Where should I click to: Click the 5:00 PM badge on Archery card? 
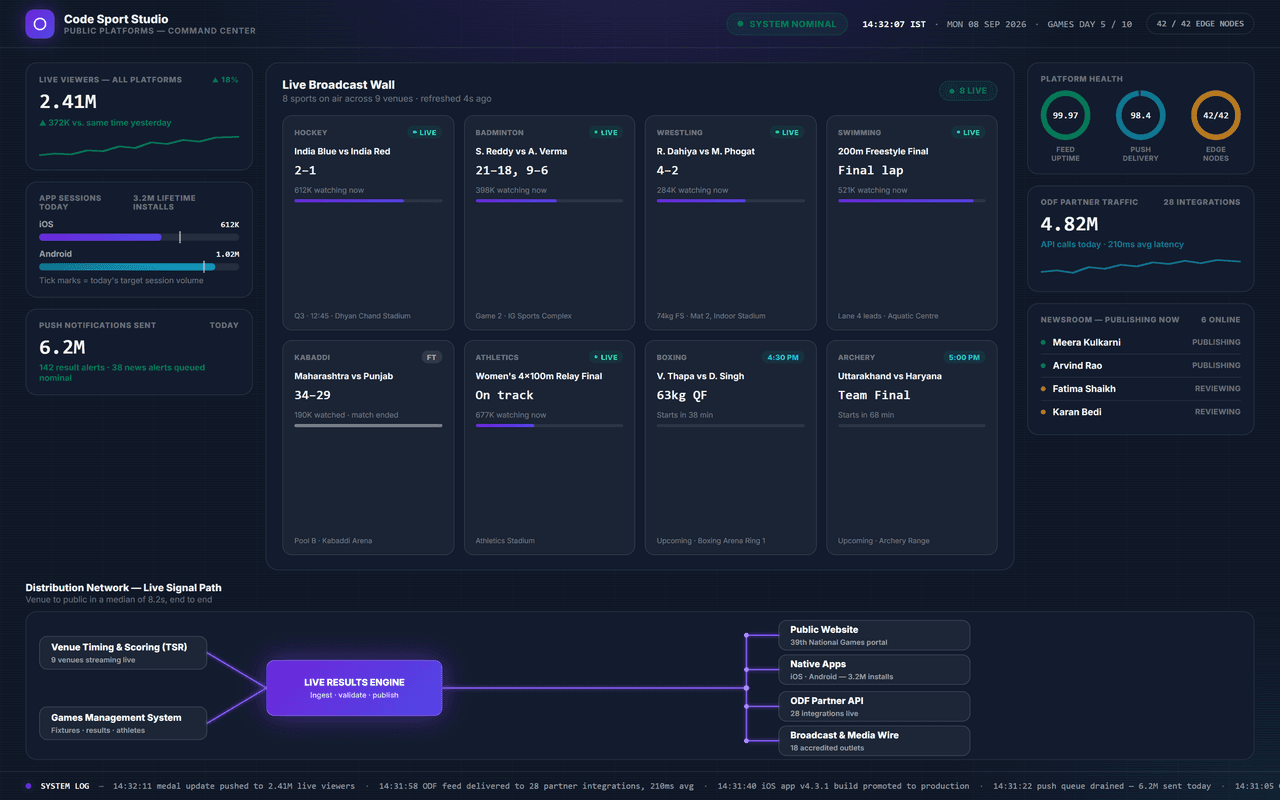[965, 357]
